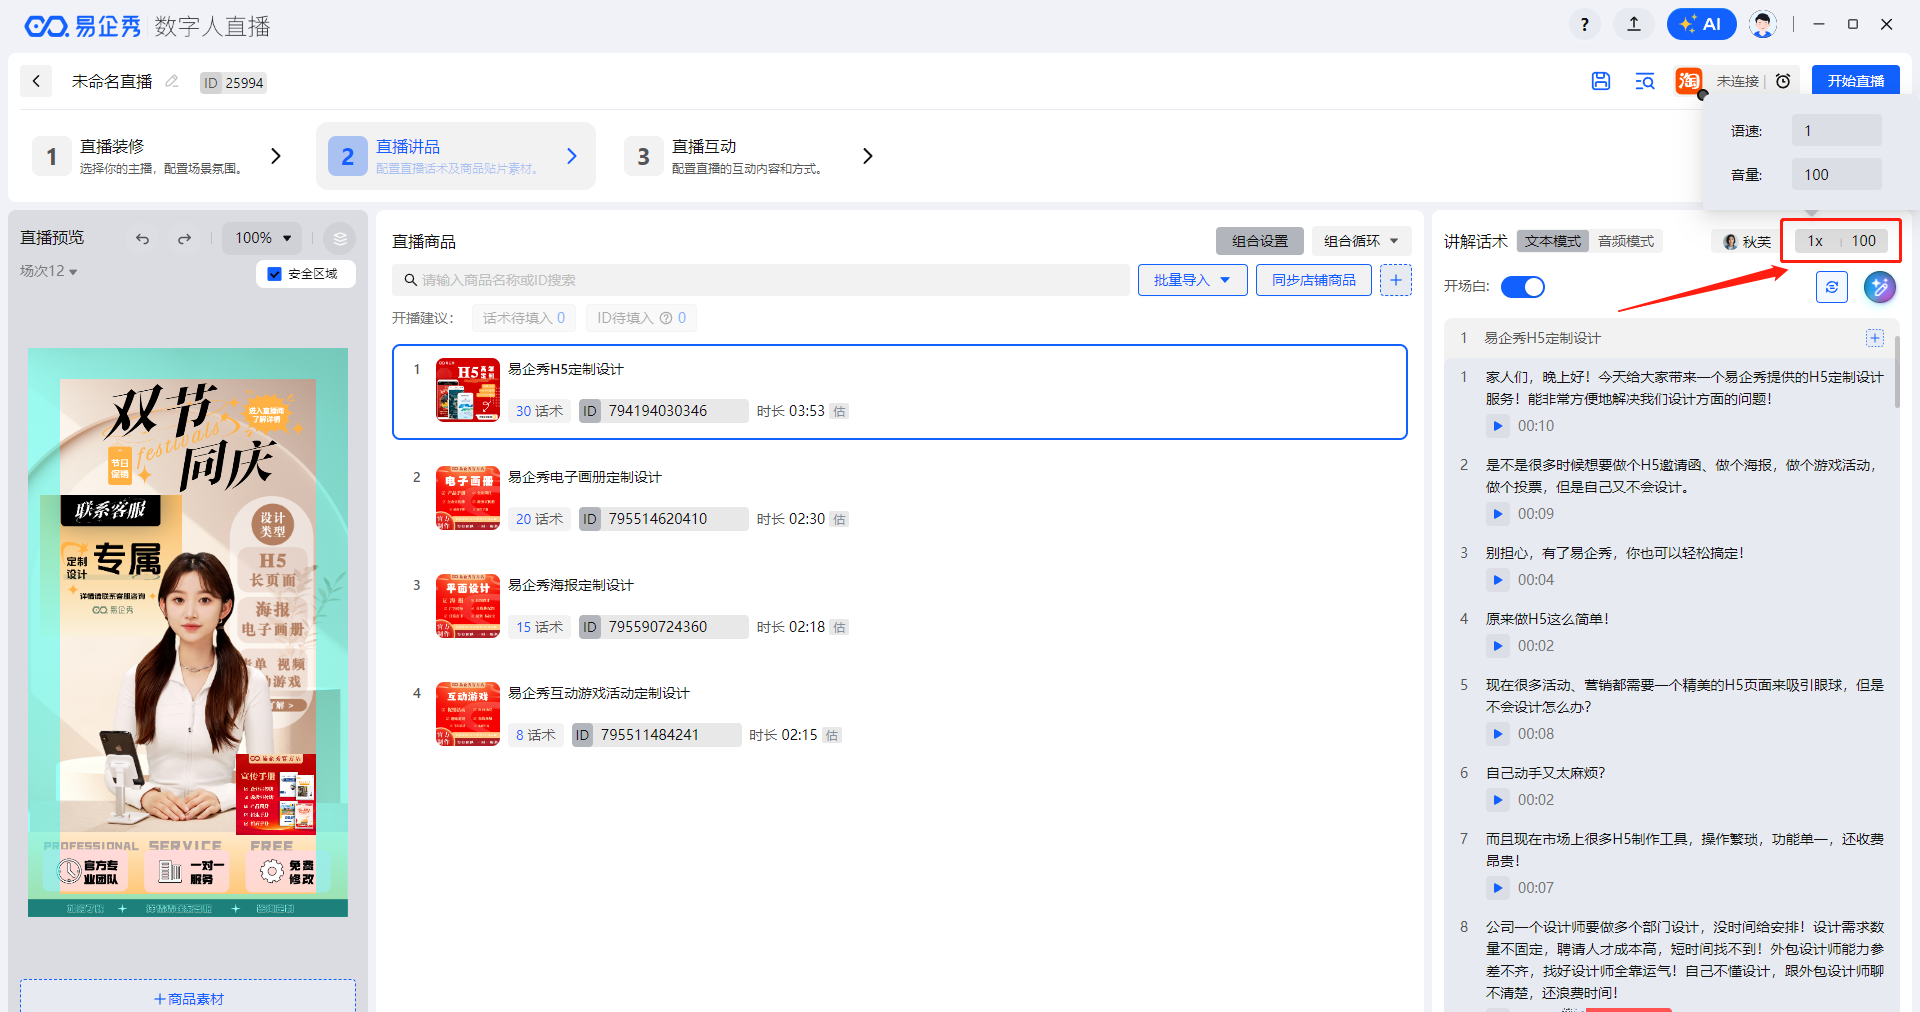Play script line 7 audio 00:07
Image resolution: width=1920 pixels, height=1012 pixels.
coord(1497,888)
